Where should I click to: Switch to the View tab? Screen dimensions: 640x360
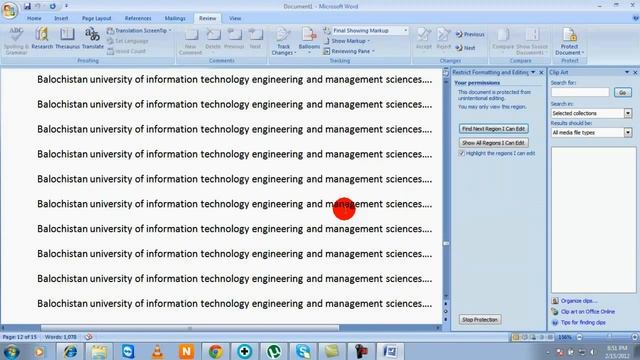click(235, 18)
